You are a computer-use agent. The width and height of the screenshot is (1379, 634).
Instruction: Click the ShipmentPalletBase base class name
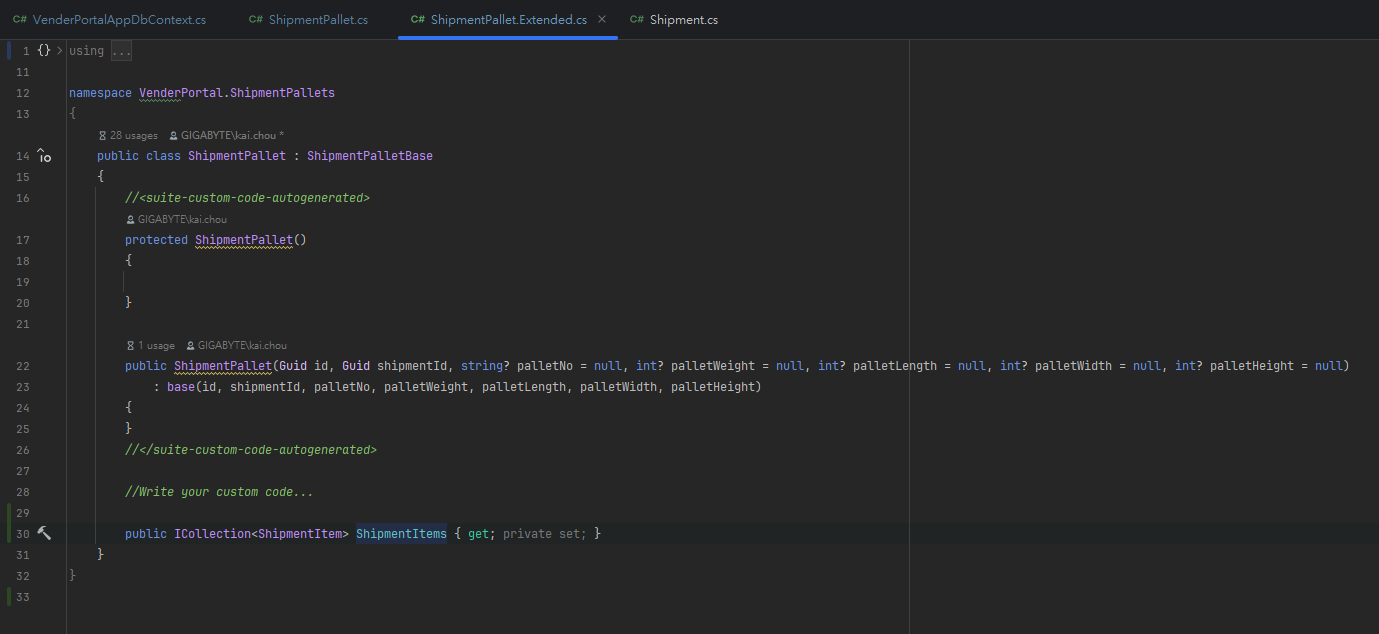pyautogui.click(x=369, y=156)
